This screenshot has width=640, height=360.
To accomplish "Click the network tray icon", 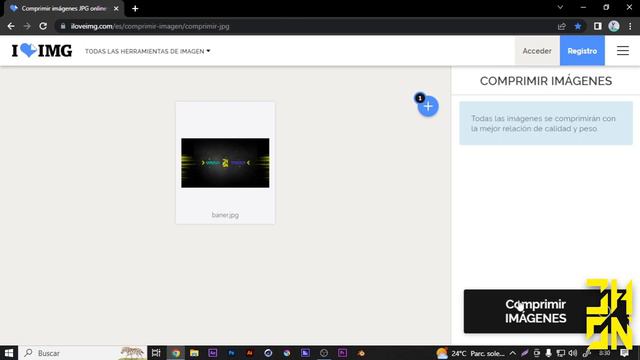I will [561, 353].
